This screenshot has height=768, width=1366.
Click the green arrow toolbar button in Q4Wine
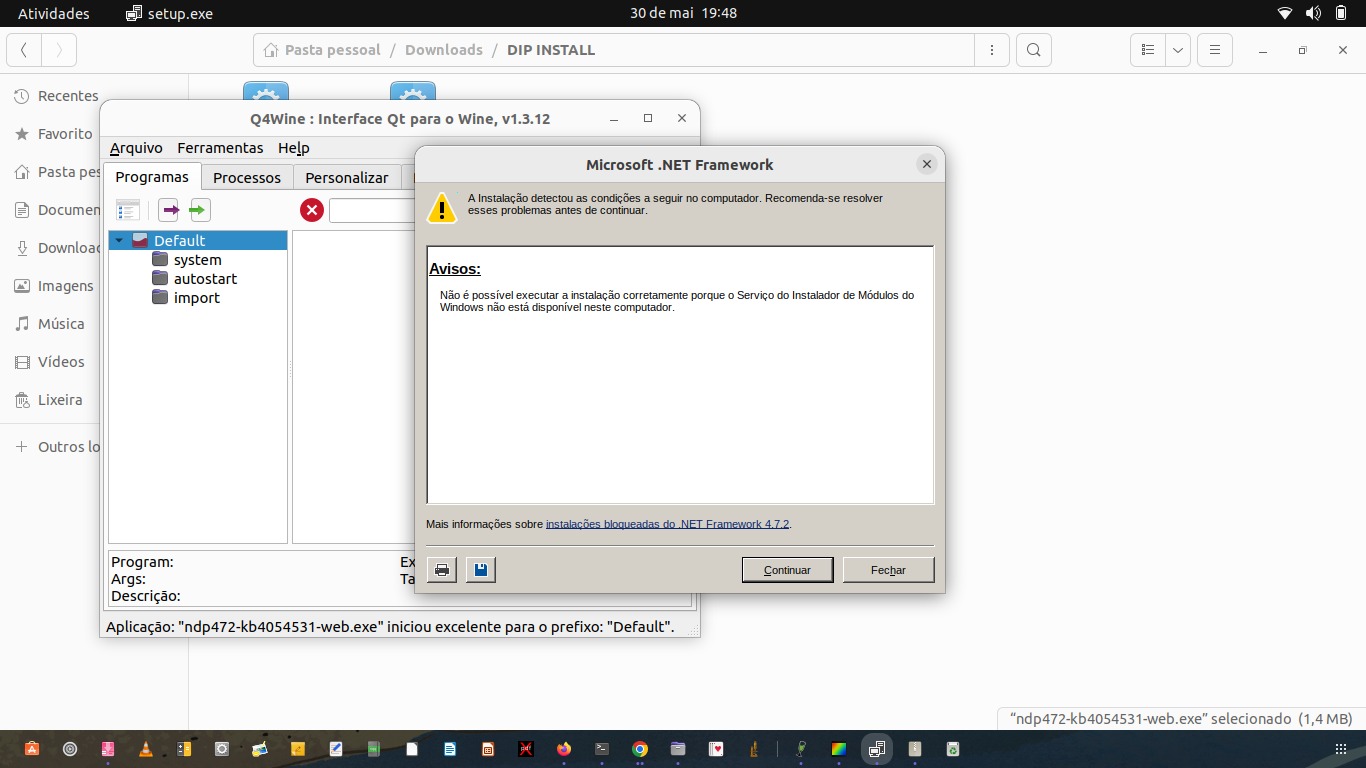[200, 210]
